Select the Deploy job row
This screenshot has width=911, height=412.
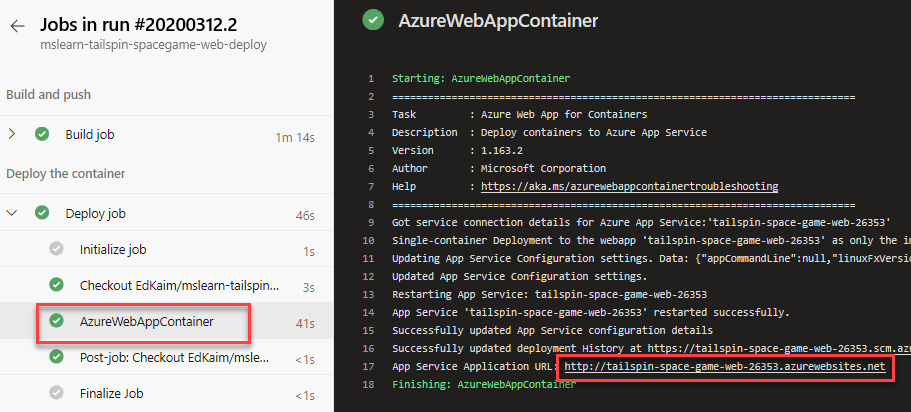(x=167, y=213)
